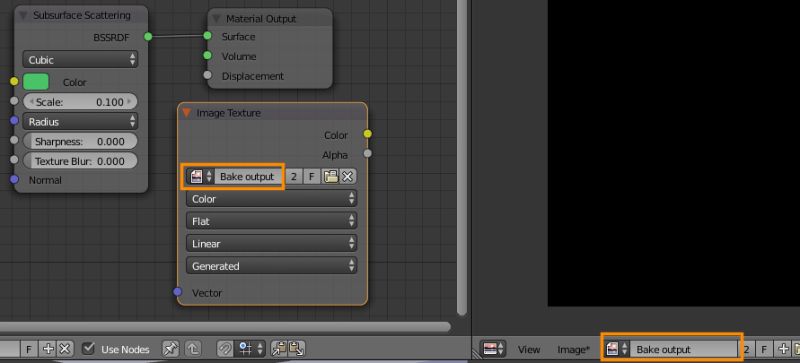Image resolution: width=800 pixels, height=363 pixels.
Task: Click the go to parent node tree icon
Action: [193, 349]
